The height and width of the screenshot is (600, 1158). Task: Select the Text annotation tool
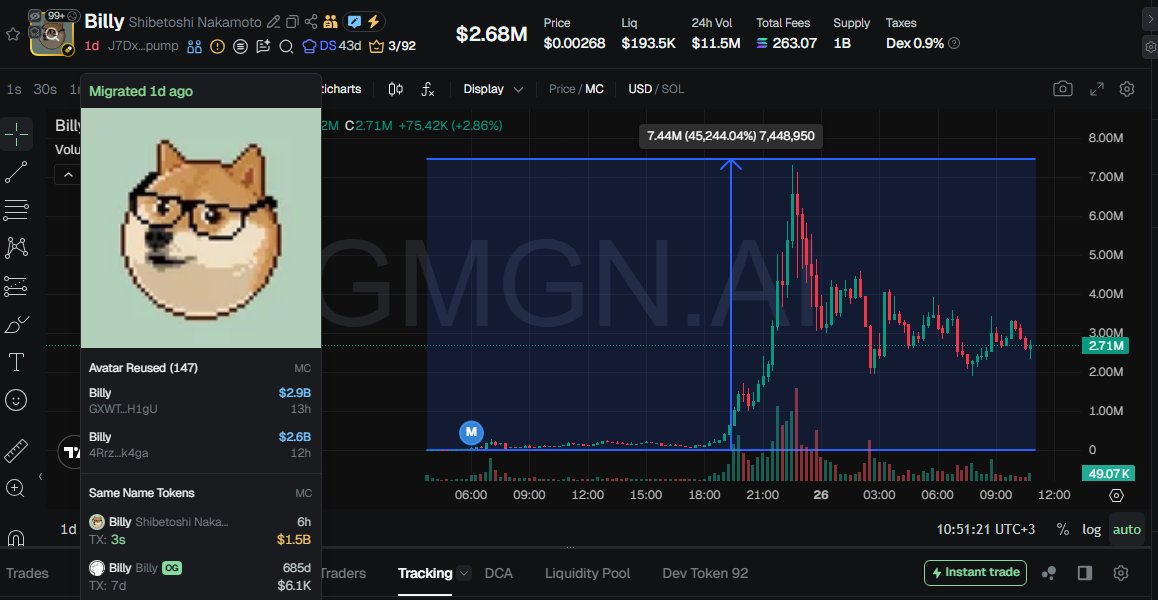16,362
